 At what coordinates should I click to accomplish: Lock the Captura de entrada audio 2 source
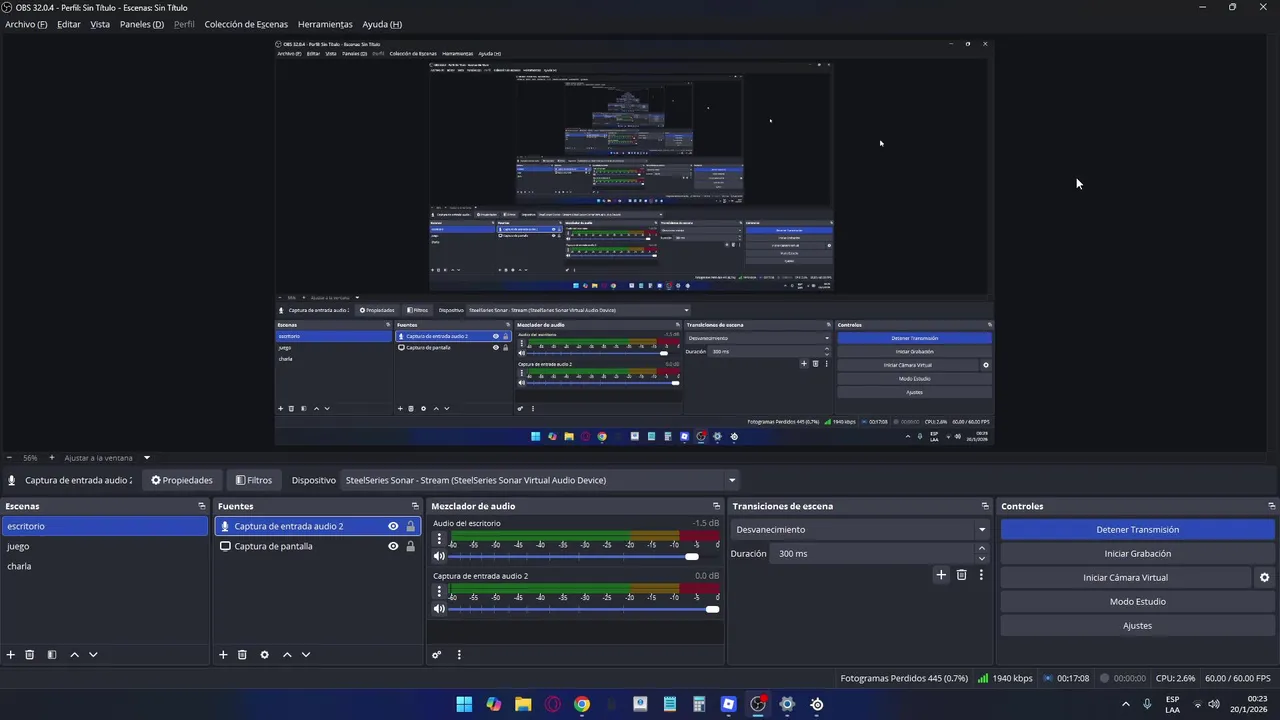click(x=410, y=526)
